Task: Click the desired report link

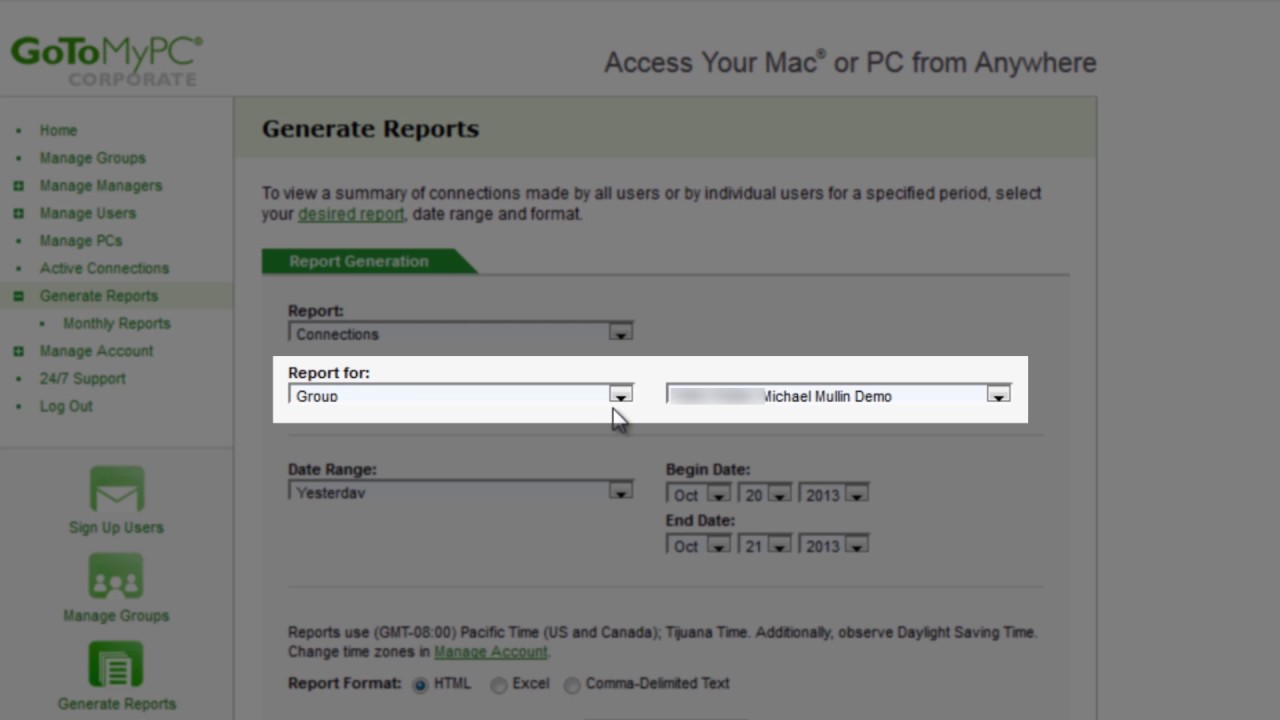Action: tap(351, 214)
